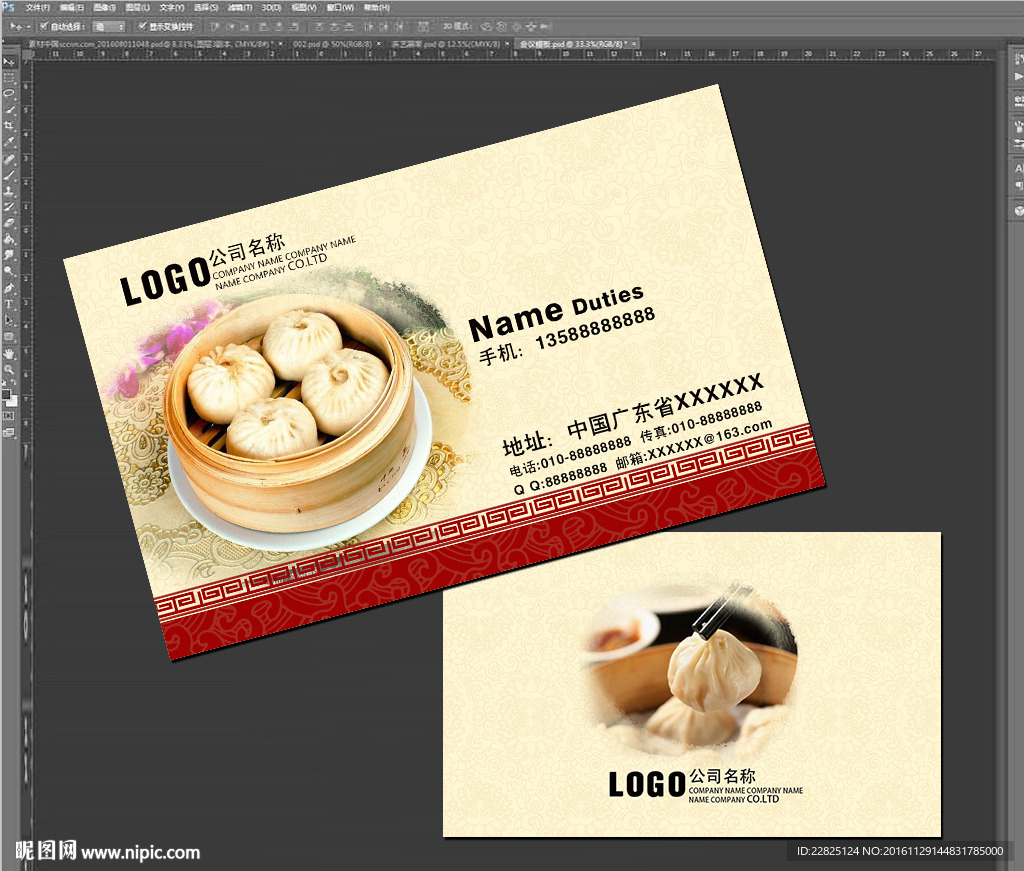Screen dimensions: 1024x871
Task: Click the background color swatch
Action: 12,401
